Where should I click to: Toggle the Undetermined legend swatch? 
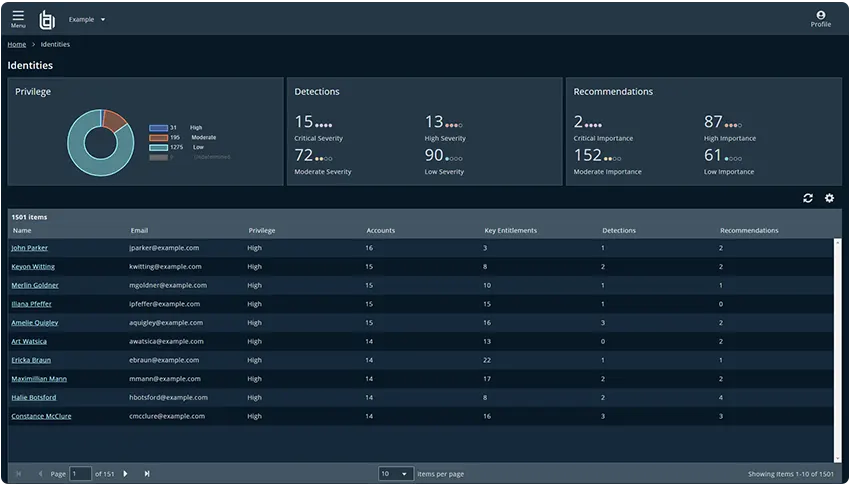[x=158, y=158]
